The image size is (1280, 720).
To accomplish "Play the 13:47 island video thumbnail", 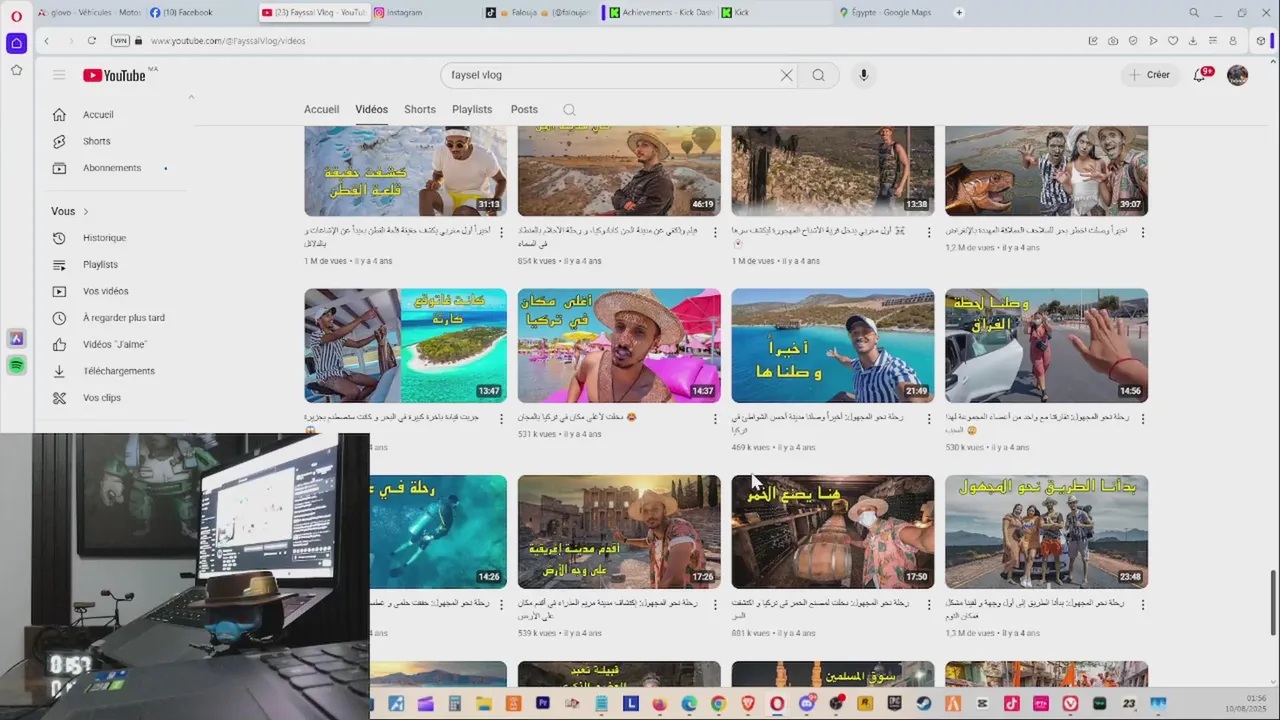I will (x=405, y=346).
